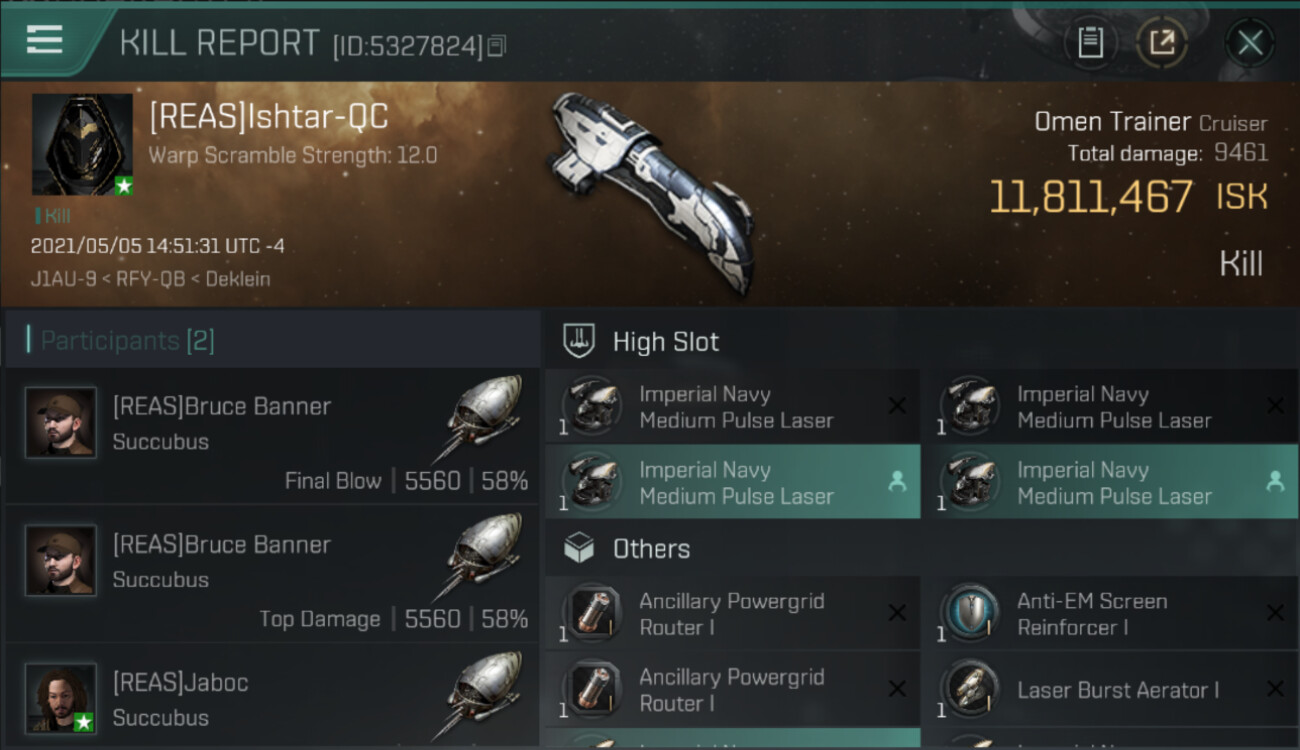Click X on top-right Imperial Navy Pulse Laser
Screen dimensions: 1300x750
[1275, 406]
